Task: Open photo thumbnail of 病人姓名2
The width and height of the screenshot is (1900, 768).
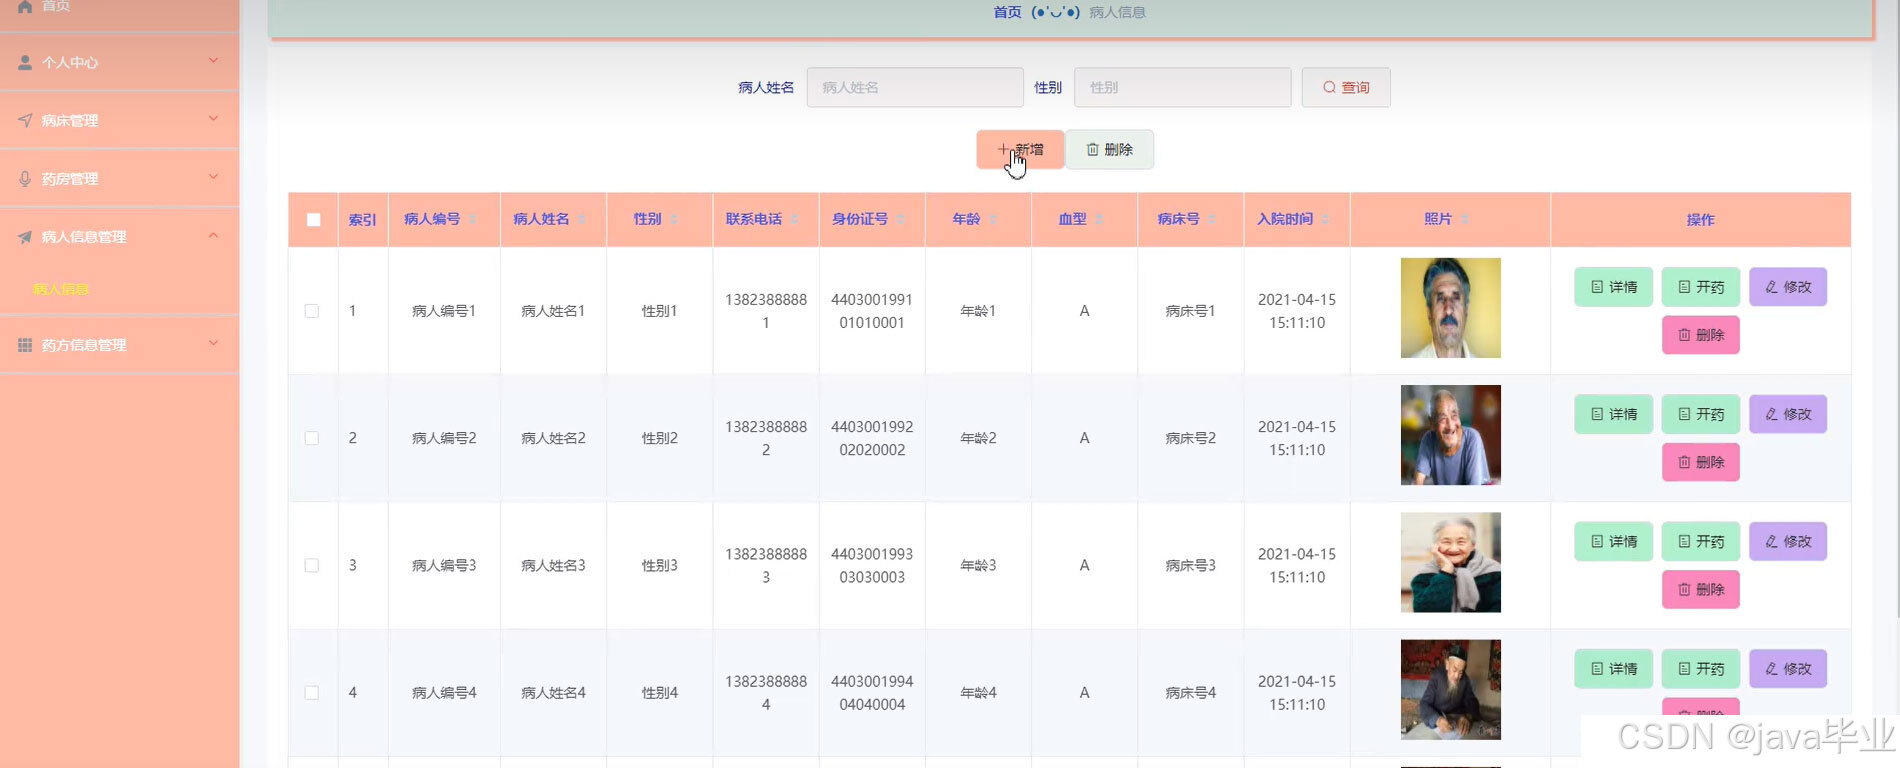Action: [x=1450, y=435]
